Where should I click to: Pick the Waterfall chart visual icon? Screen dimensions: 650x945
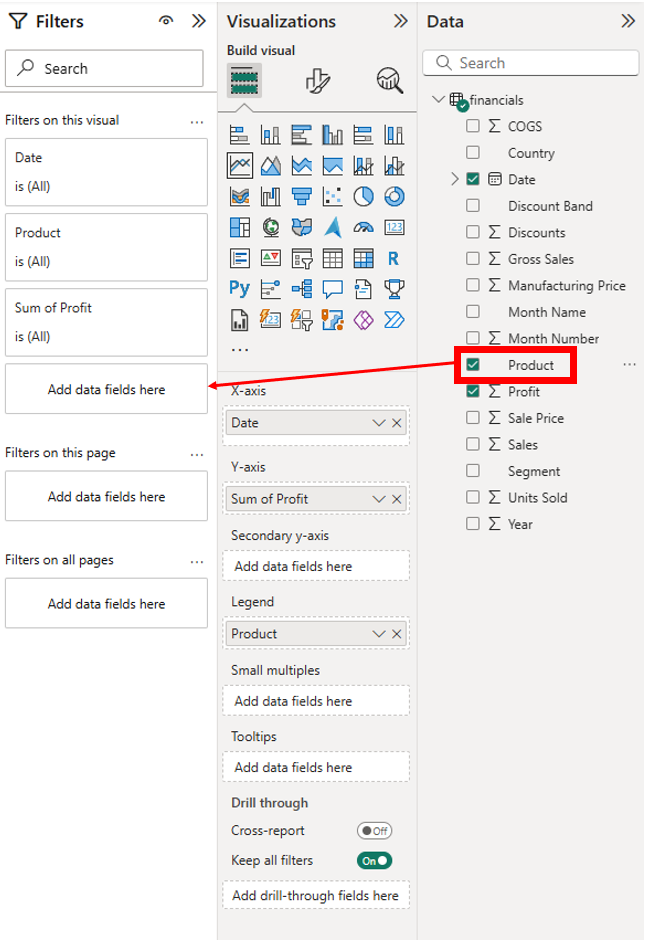[270, 196]
